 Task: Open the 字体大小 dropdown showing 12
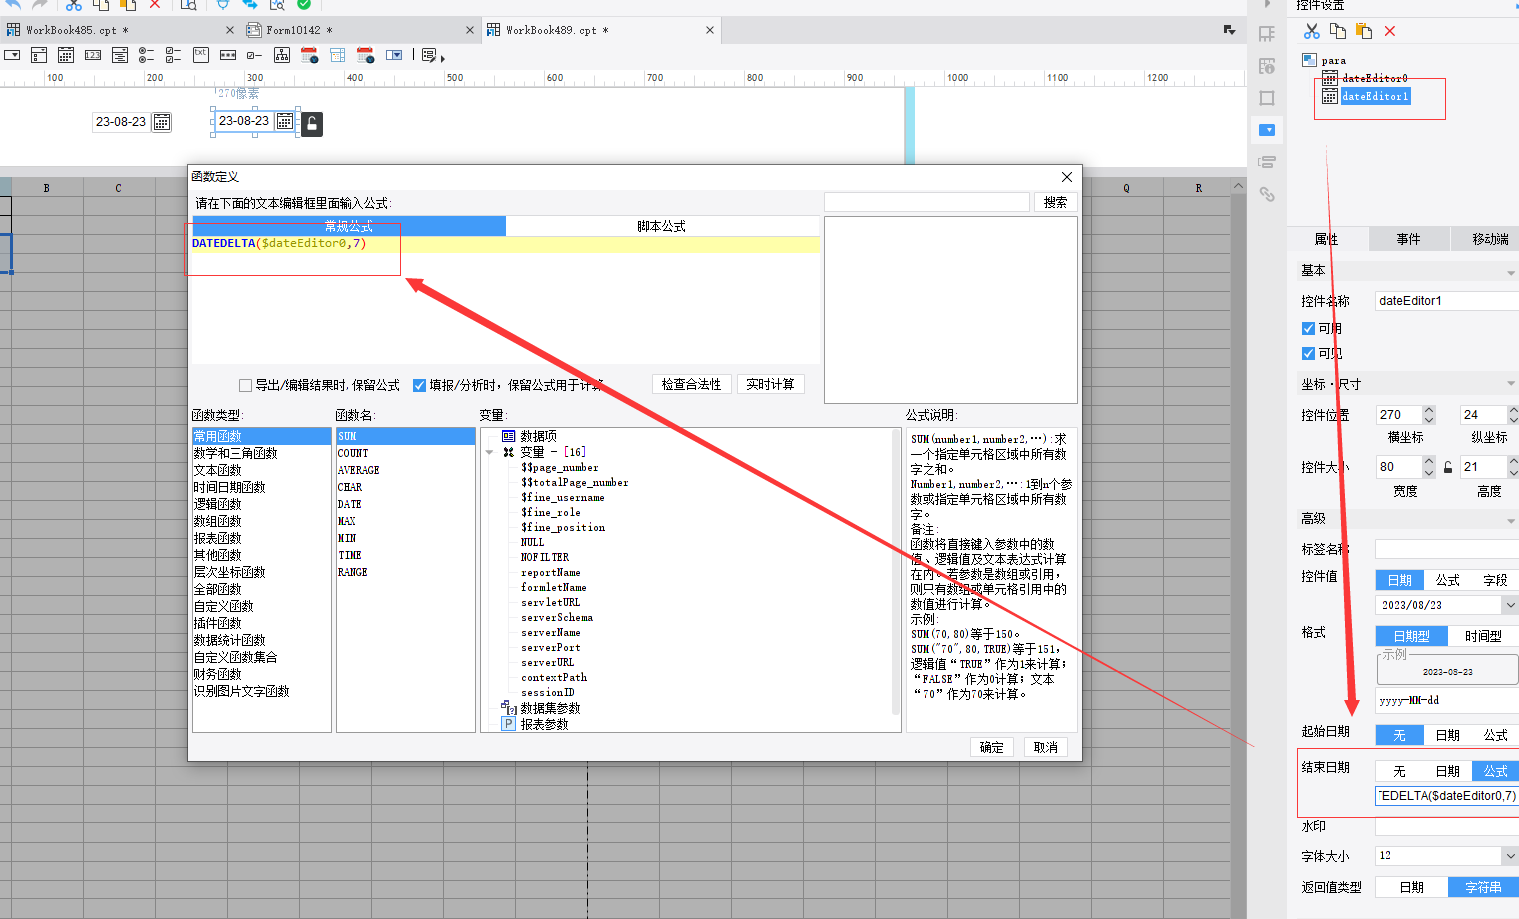click(x=1509, y=856)
